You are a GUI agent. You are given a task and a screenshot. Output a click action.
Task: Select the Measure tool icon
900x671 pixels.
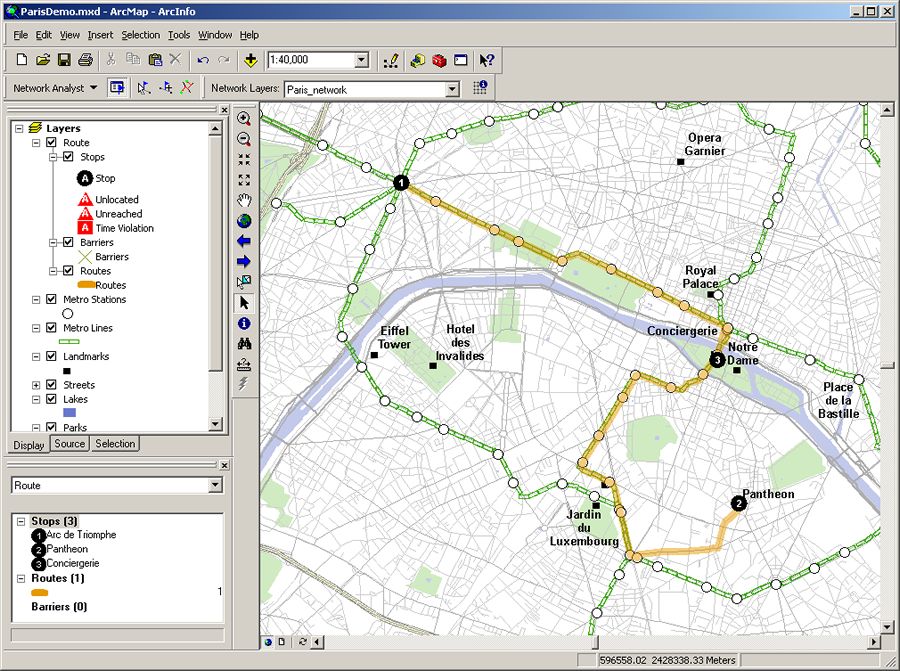244,364
